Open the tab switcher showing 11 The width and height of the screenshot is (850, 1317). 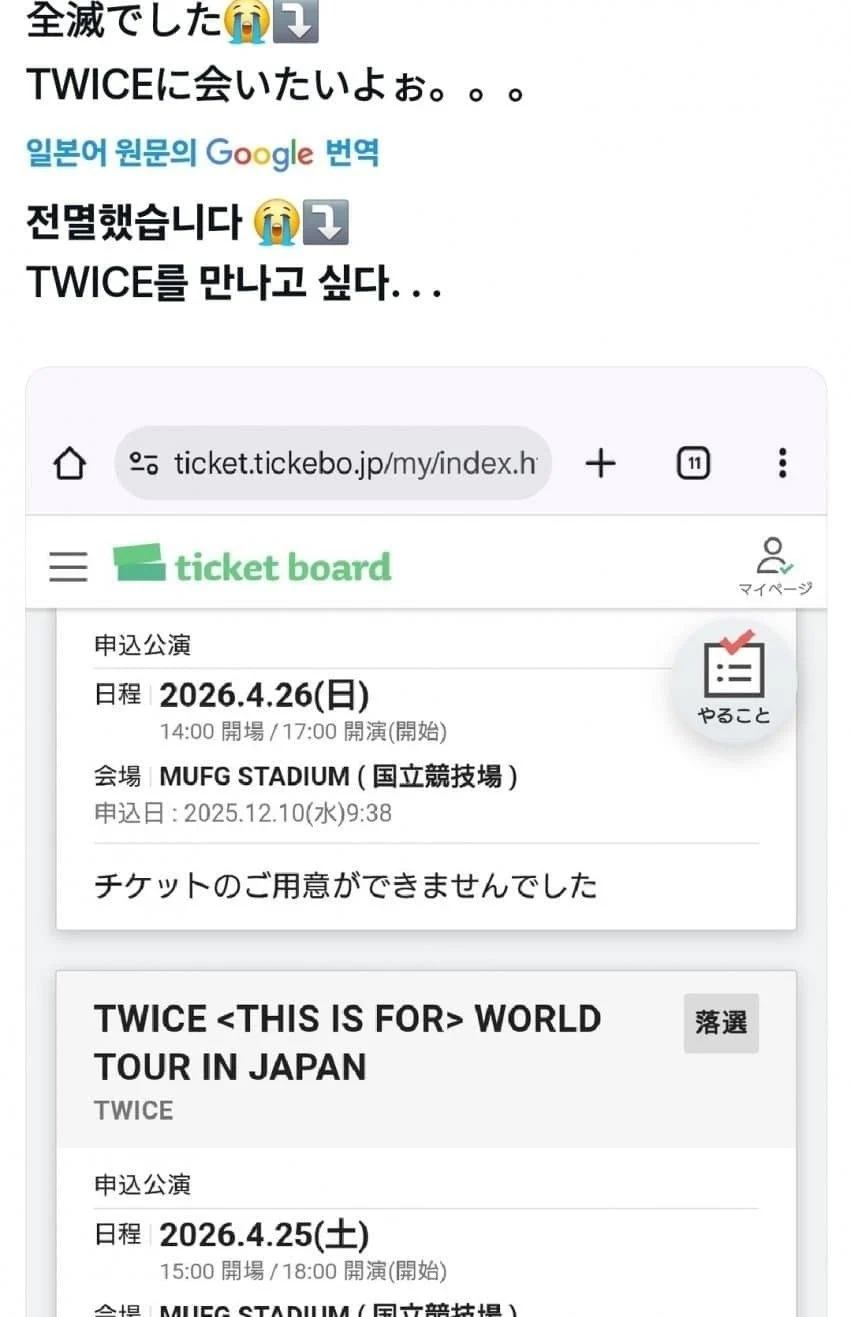coord(693,463)
